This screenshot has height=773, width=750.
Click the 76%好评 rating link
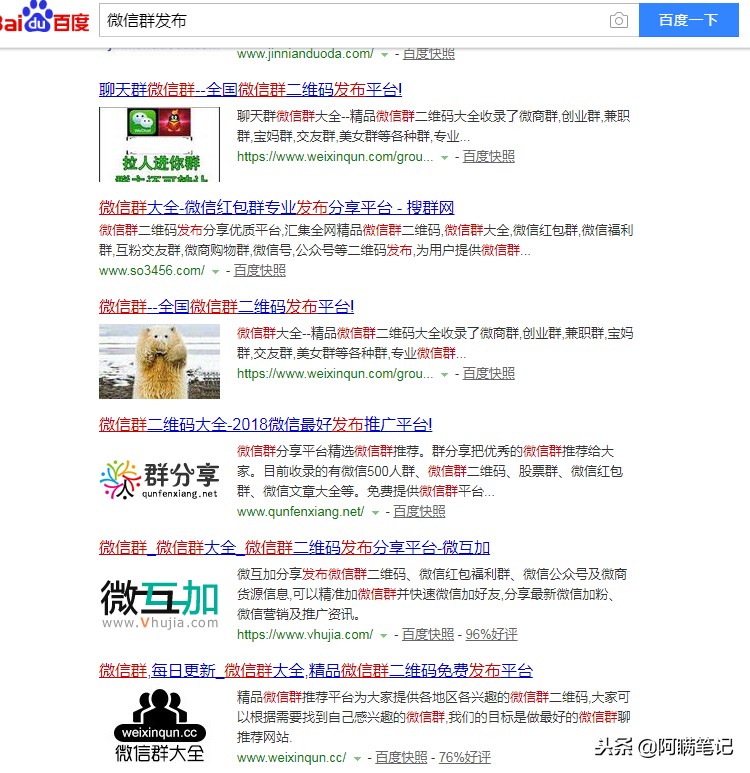point(464,757)
